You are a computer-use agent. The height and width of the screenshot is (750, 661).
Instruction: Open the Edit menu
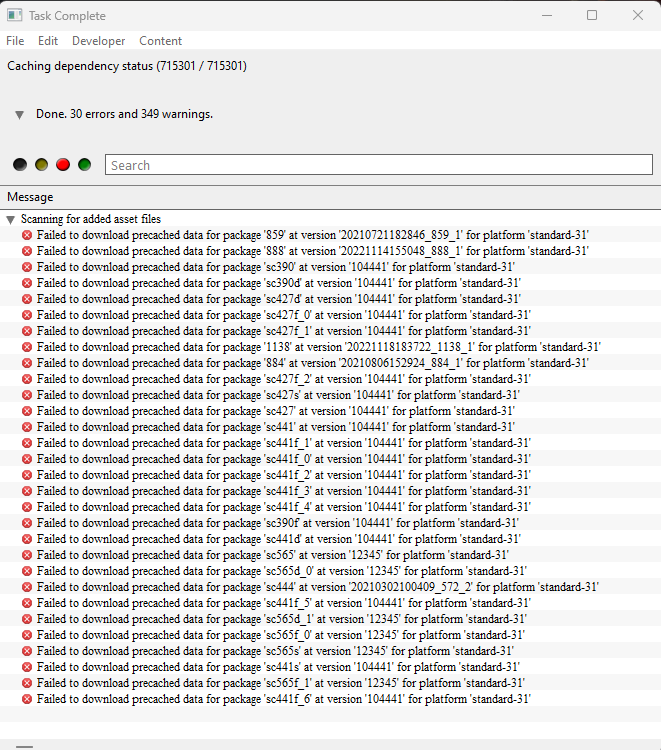click(x=48, y=41)
